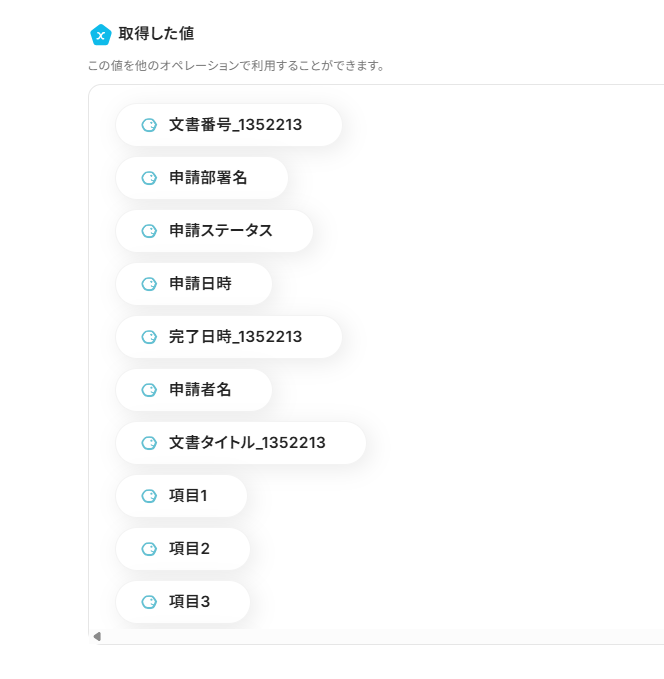Click the icon beside 申請ステータス

tap(149, 231)
